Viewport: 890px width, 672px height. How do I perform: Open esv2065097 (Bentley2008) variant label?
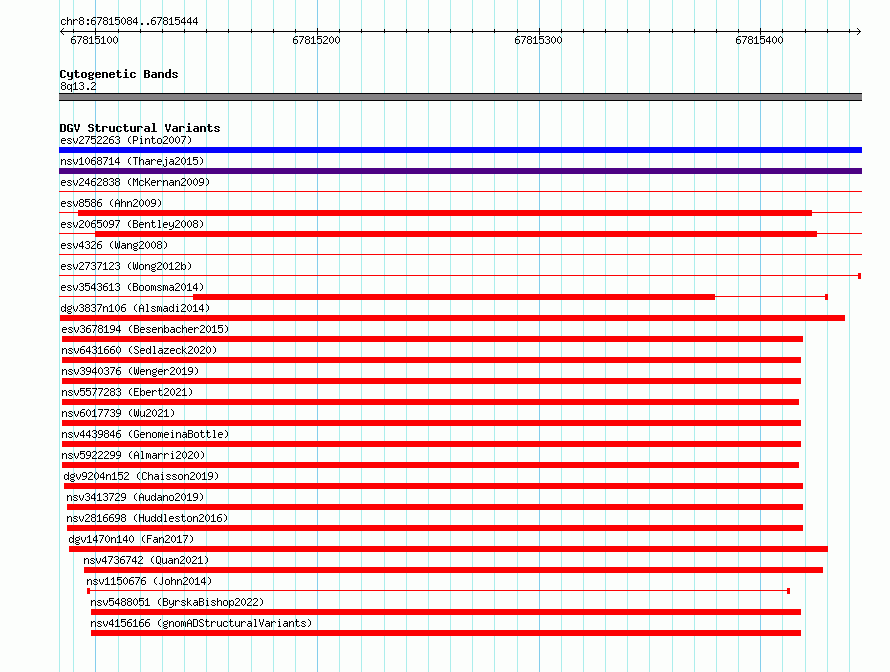click(x=132, y=224)
